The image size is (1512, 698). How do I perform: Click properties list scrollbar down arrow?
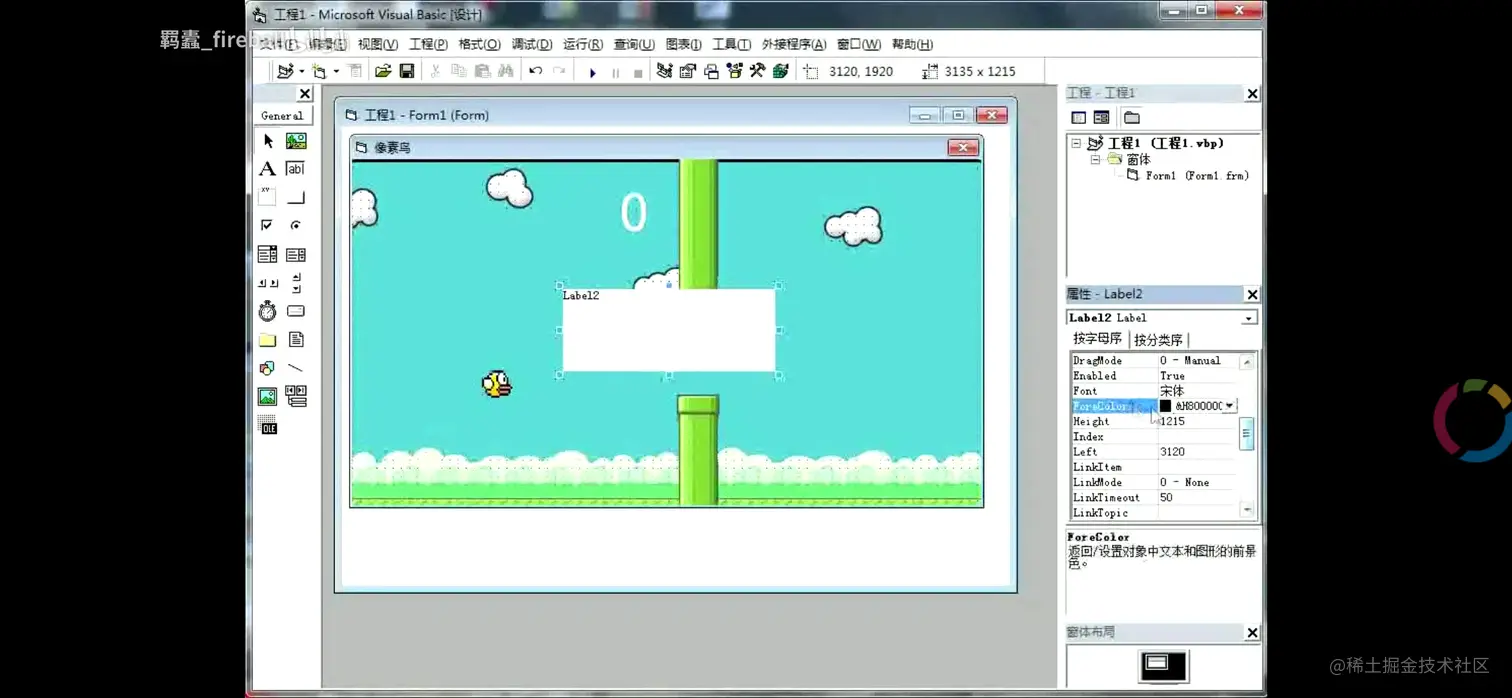click(x=1247, y=511)
